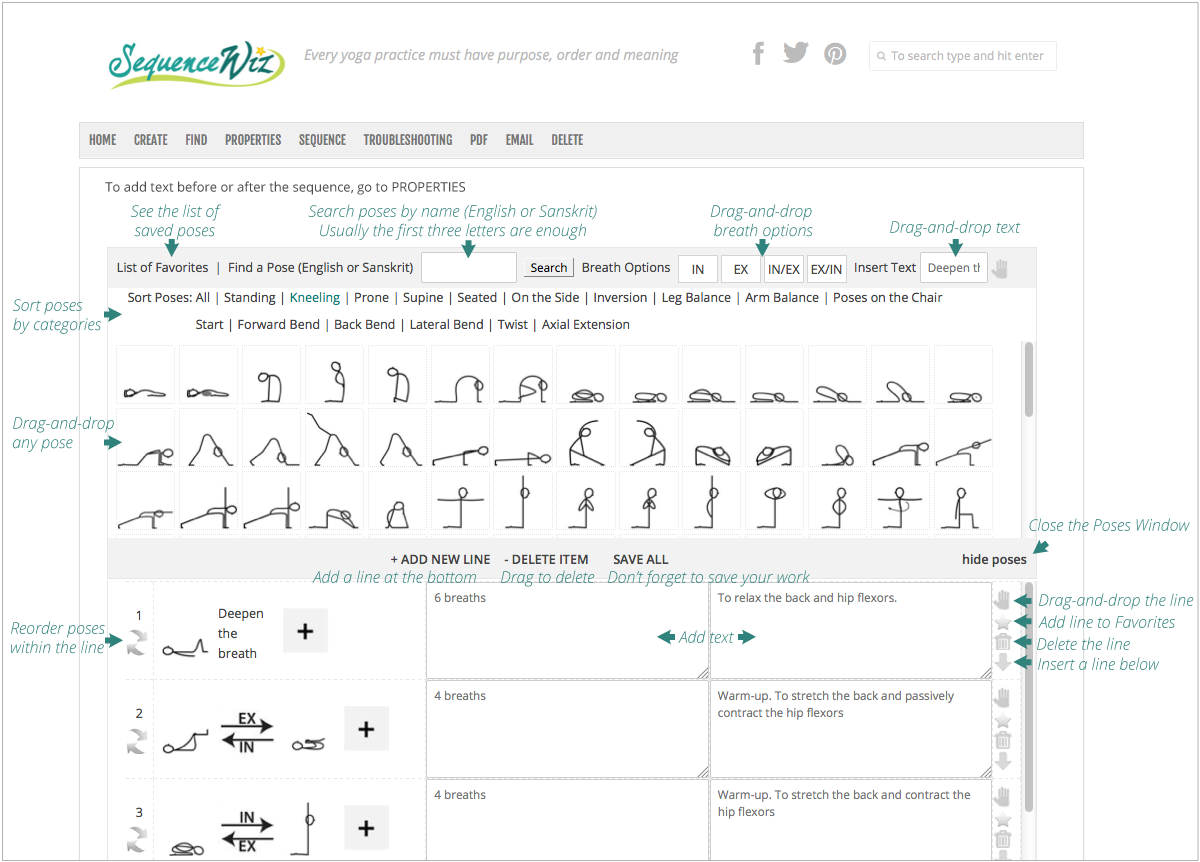The height and width of the screenshot is (862, 1200).
Task: Click SAVE ALL
Action: point(641,559)
